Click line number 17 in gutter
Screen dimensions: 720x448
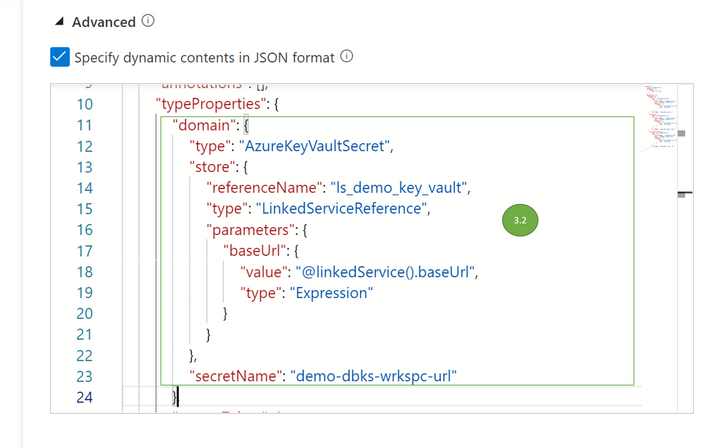coord(84,251)
